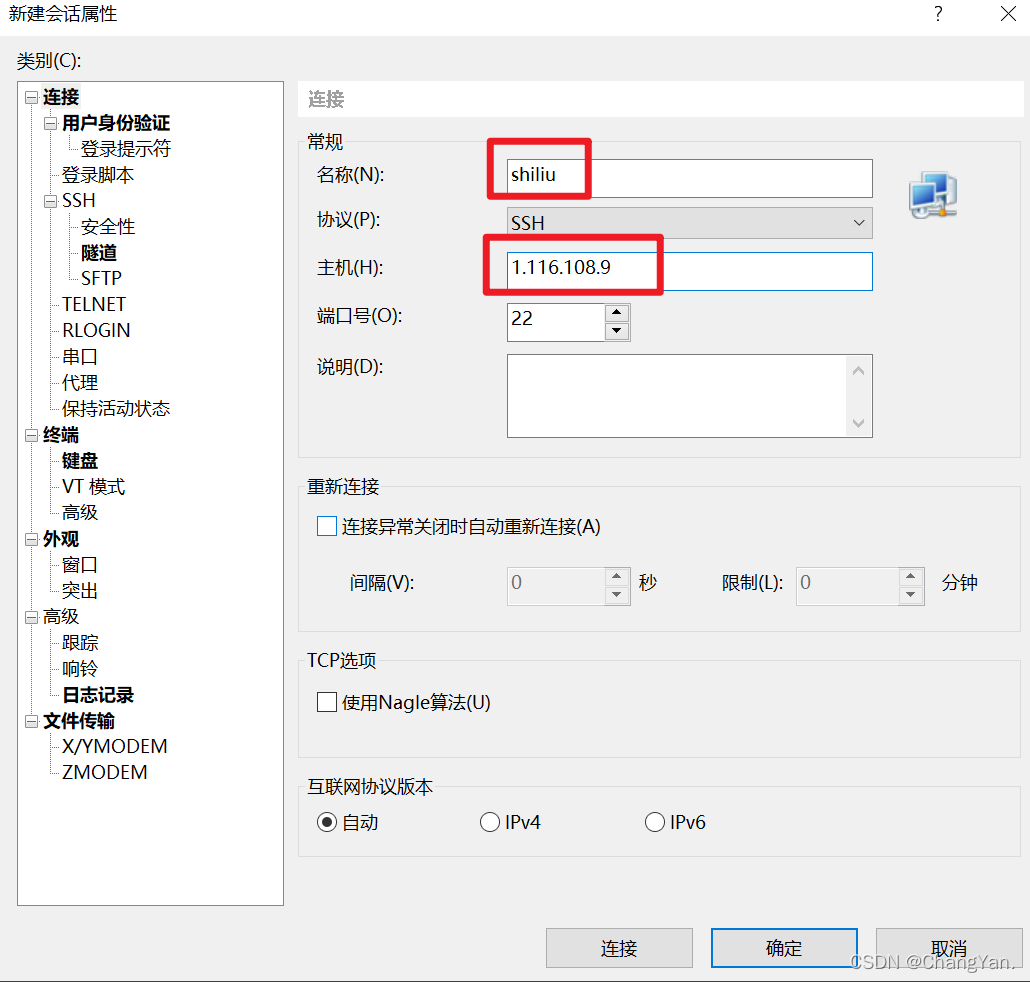Select 跟踪 in the tree

pos(79,642)
